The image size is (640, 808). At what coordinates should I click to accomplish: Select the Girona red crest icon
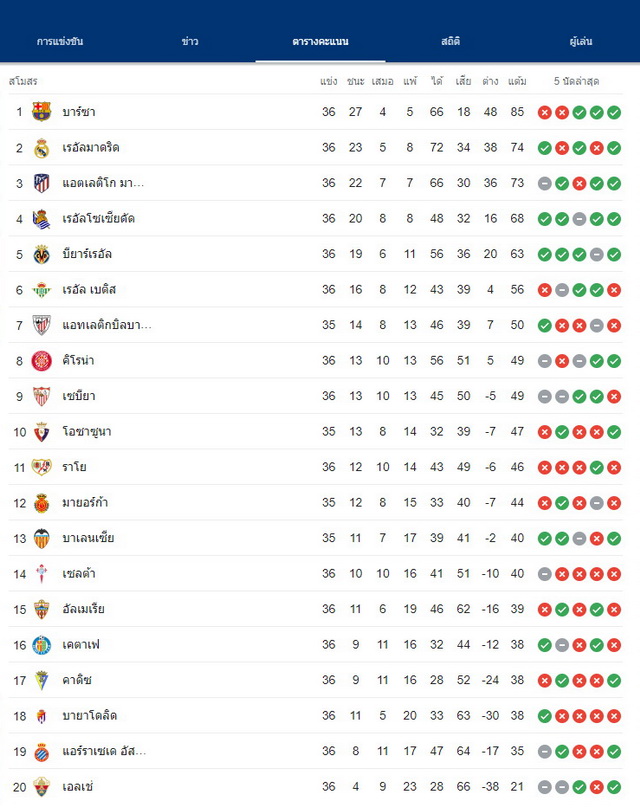41,361
